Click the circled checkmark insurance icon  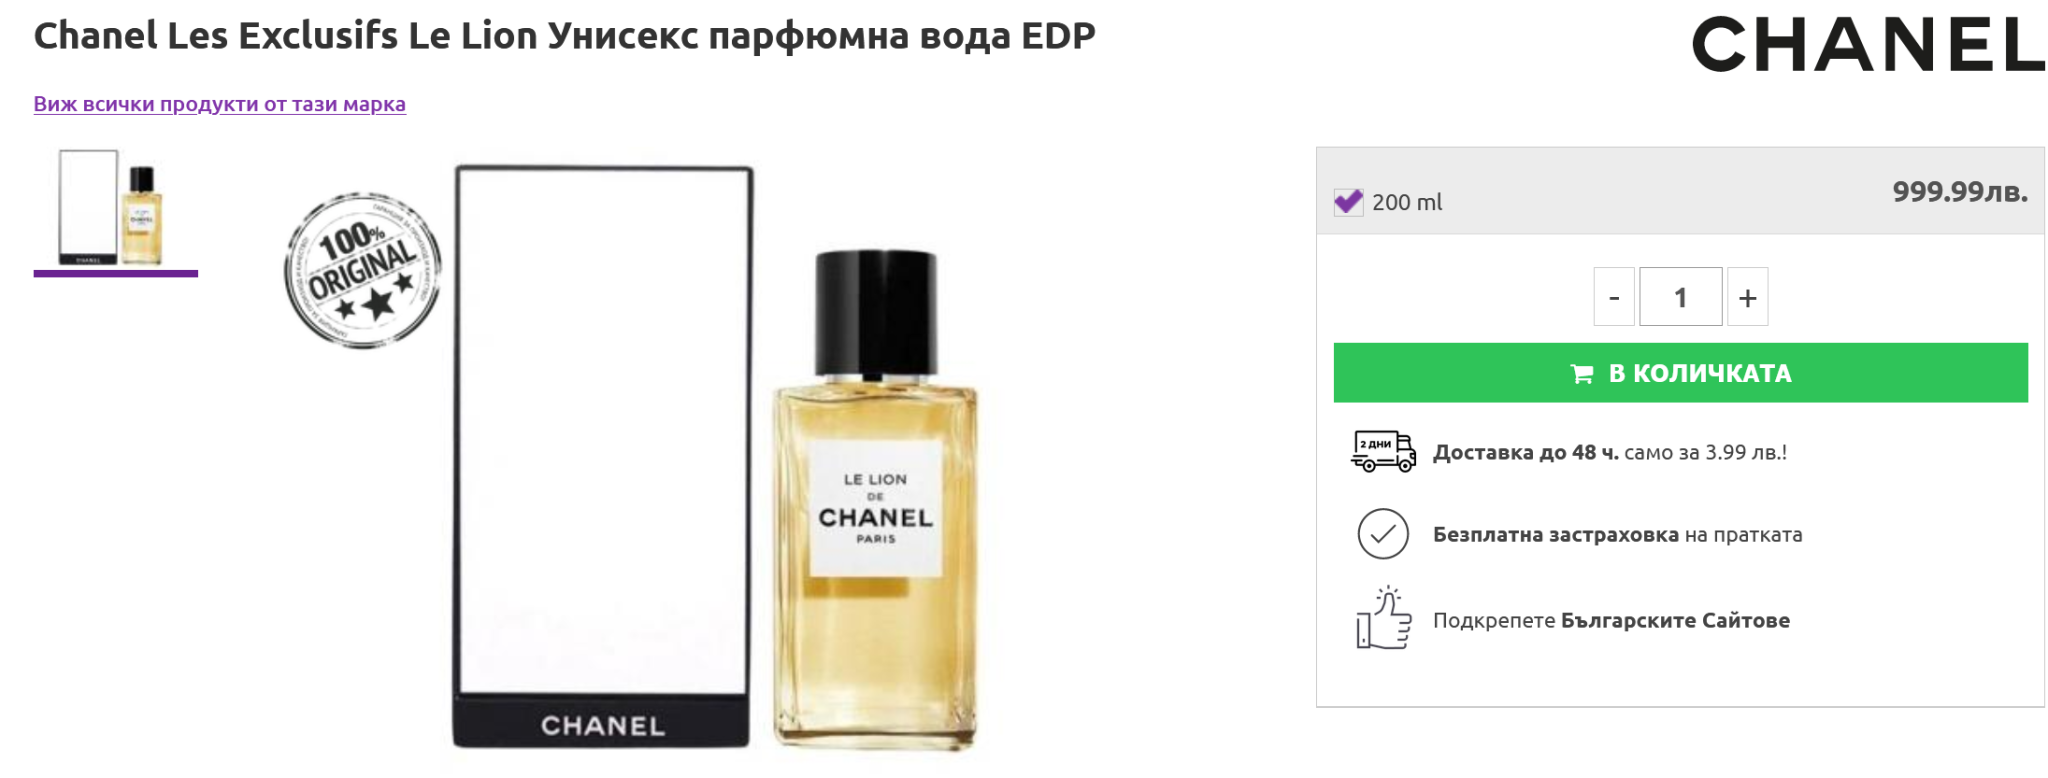[x=1383, y=534]
